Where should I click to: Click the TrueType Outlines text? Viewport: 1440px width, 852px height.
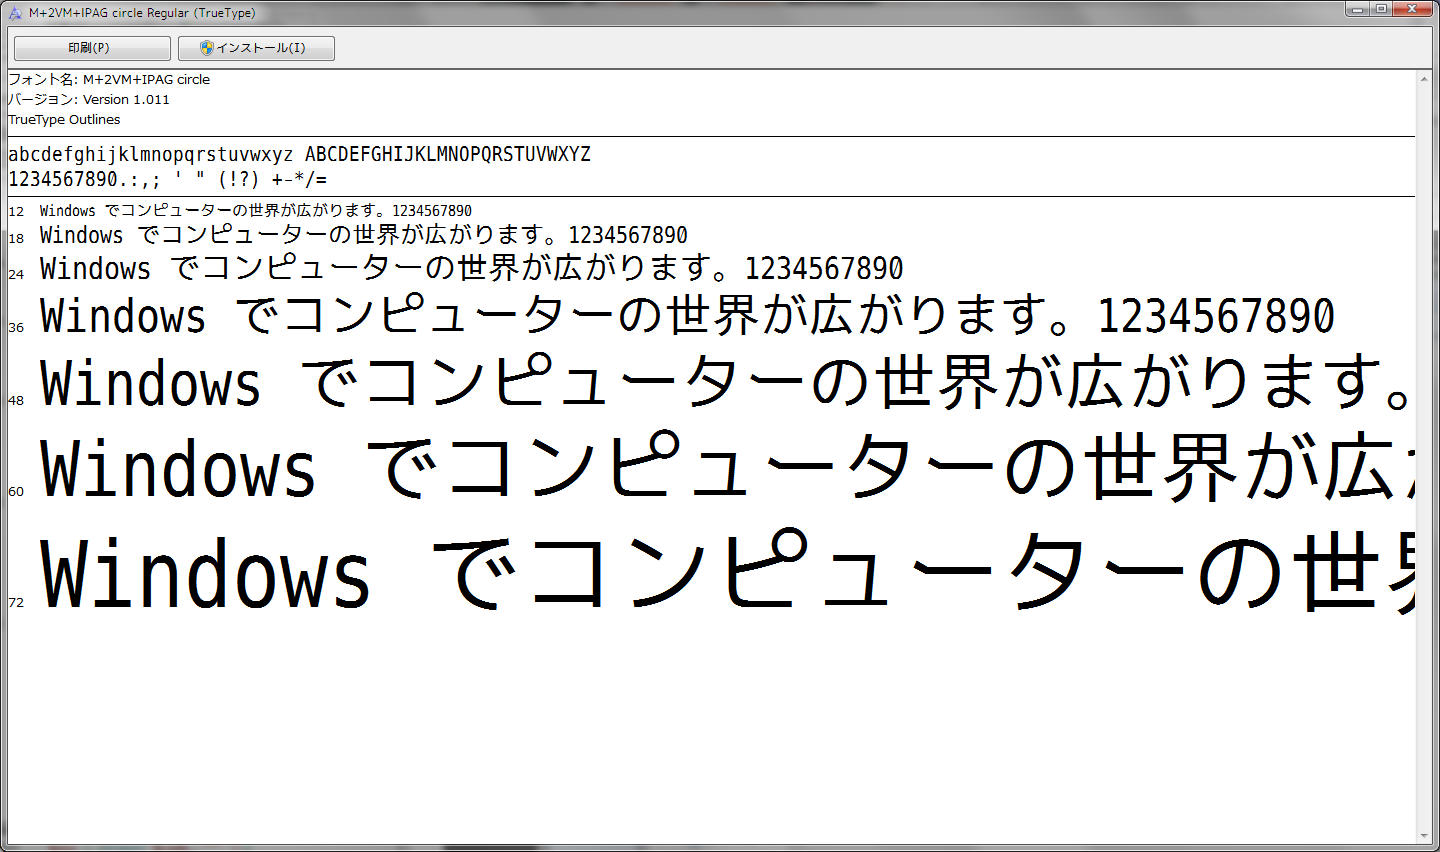64,119
